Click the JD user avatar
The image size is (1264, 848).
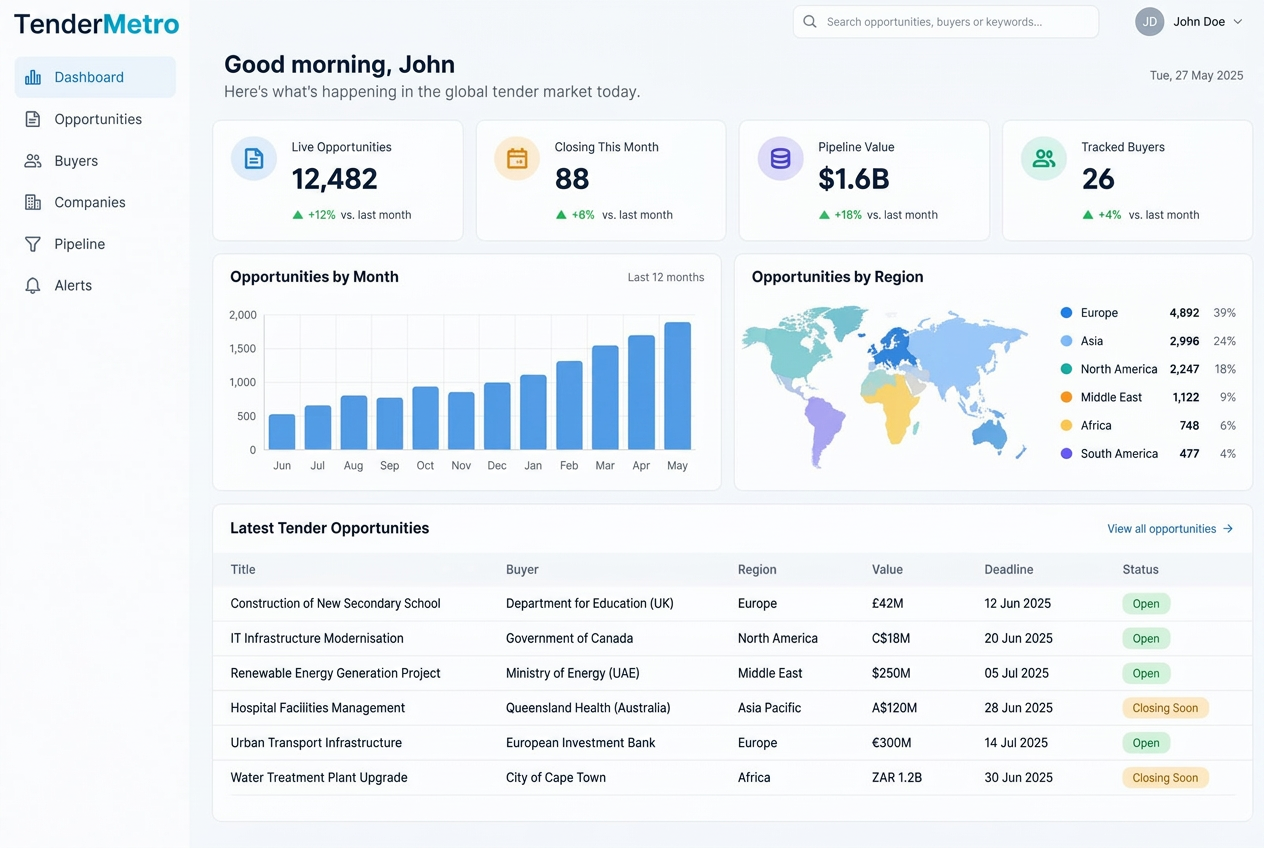tap(1150, 21)
